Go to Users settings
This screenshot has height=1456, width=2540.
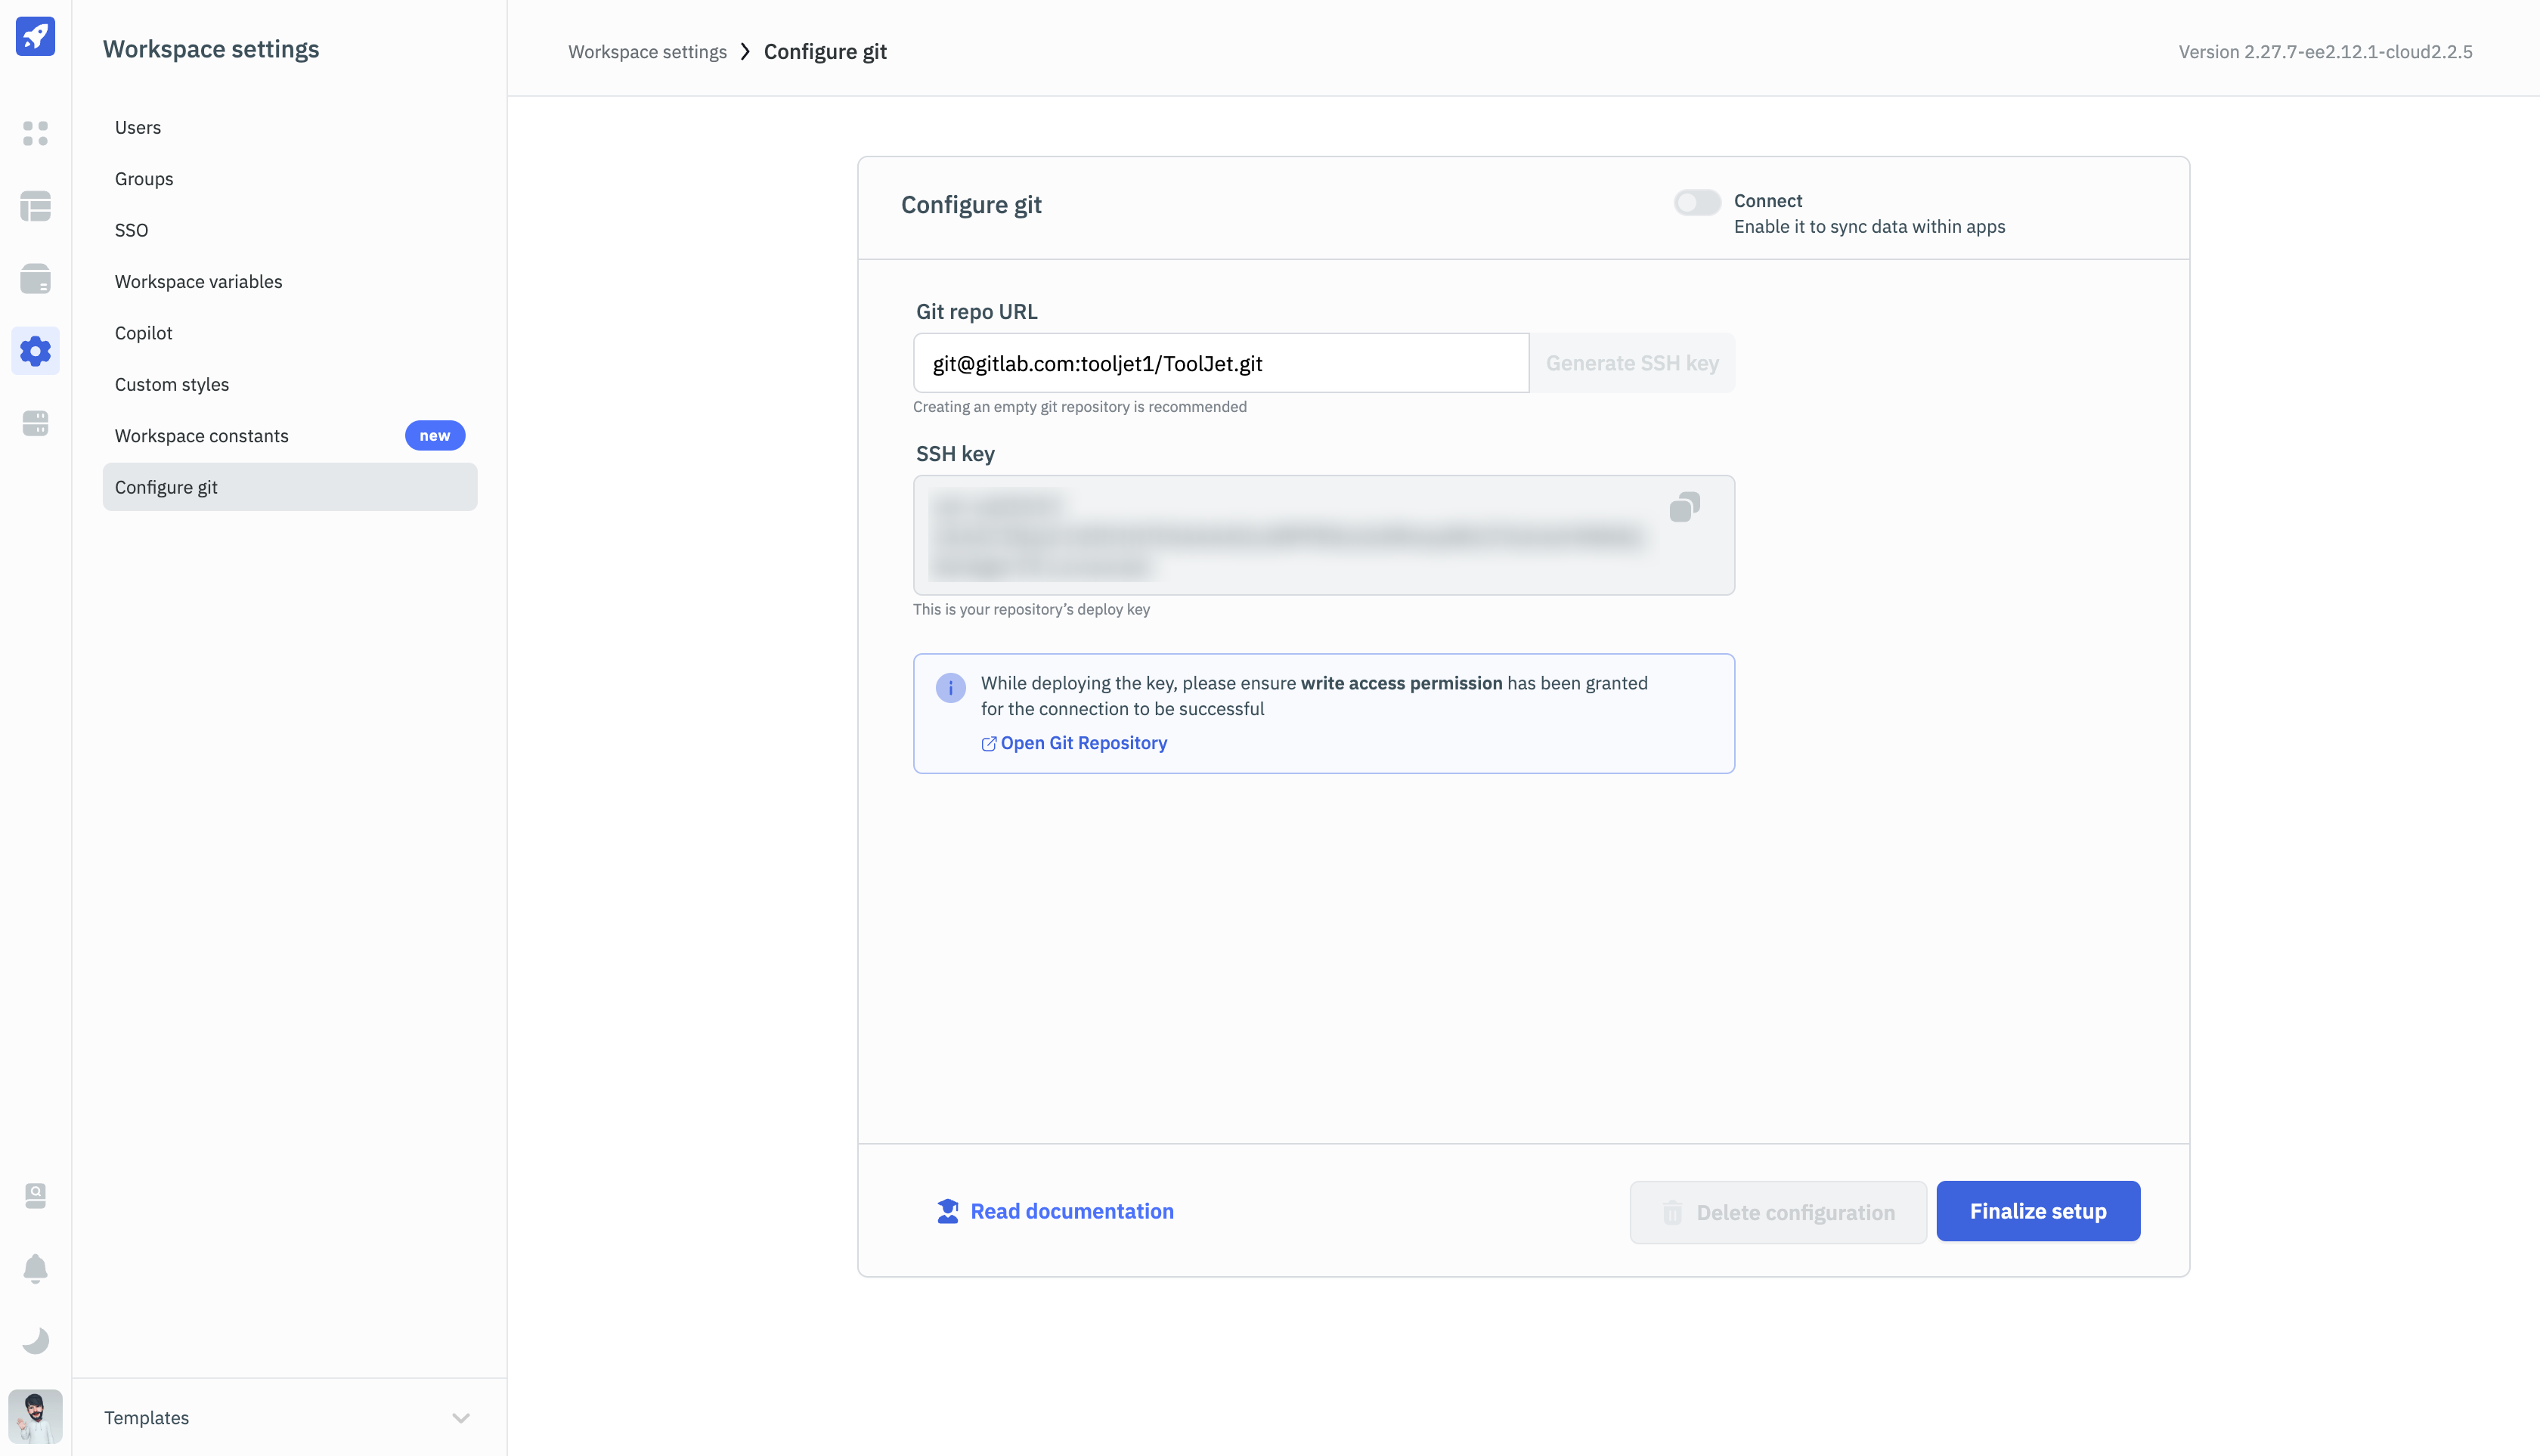(x=138, y=127)
